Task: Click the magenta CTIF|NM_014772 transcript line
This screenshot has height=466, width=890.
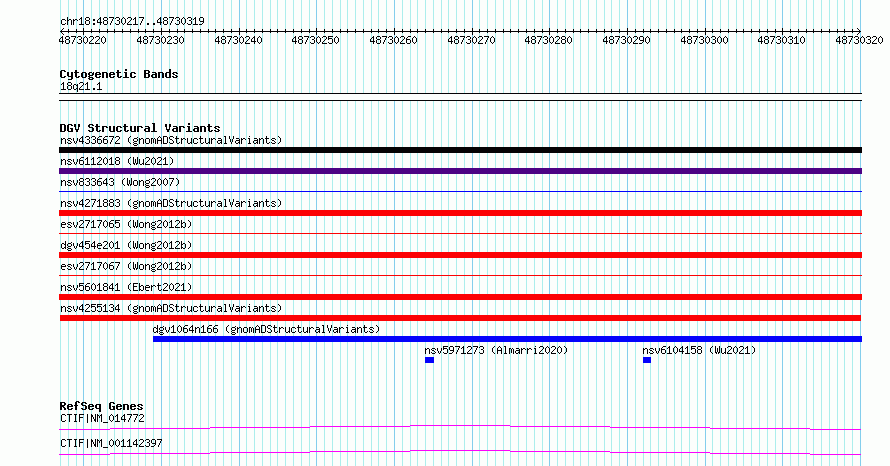Action: pyautogui.click(x=460, y=427)
